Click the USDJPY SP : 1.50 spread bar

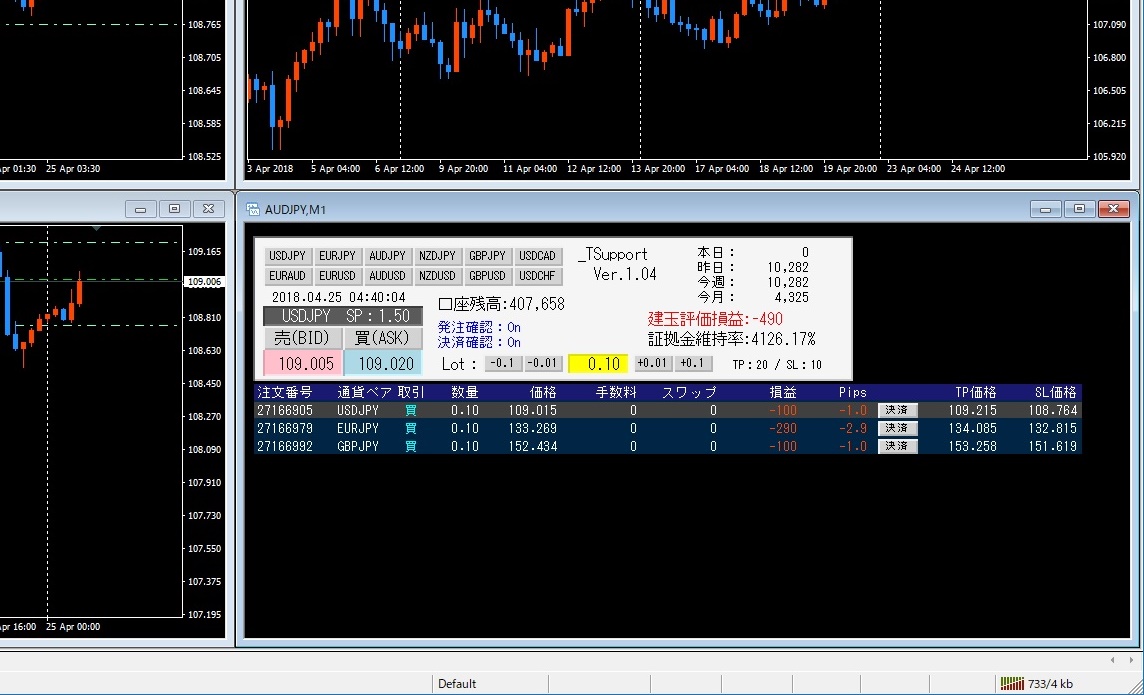[x=343, y=316]
